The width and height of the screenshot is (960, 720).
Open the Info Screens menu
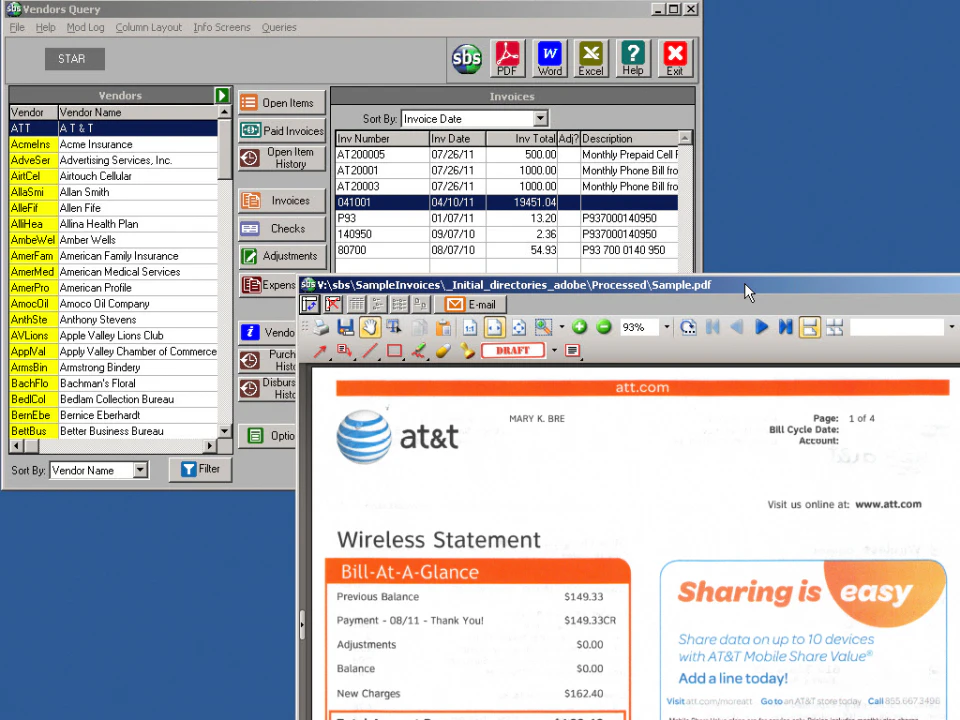tap(222, 28)
